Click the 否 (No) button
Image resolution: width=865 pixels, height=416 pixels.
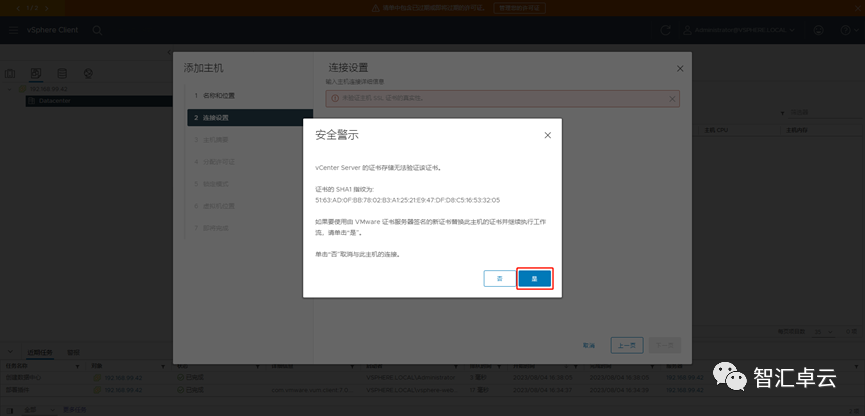click(500, 279)
